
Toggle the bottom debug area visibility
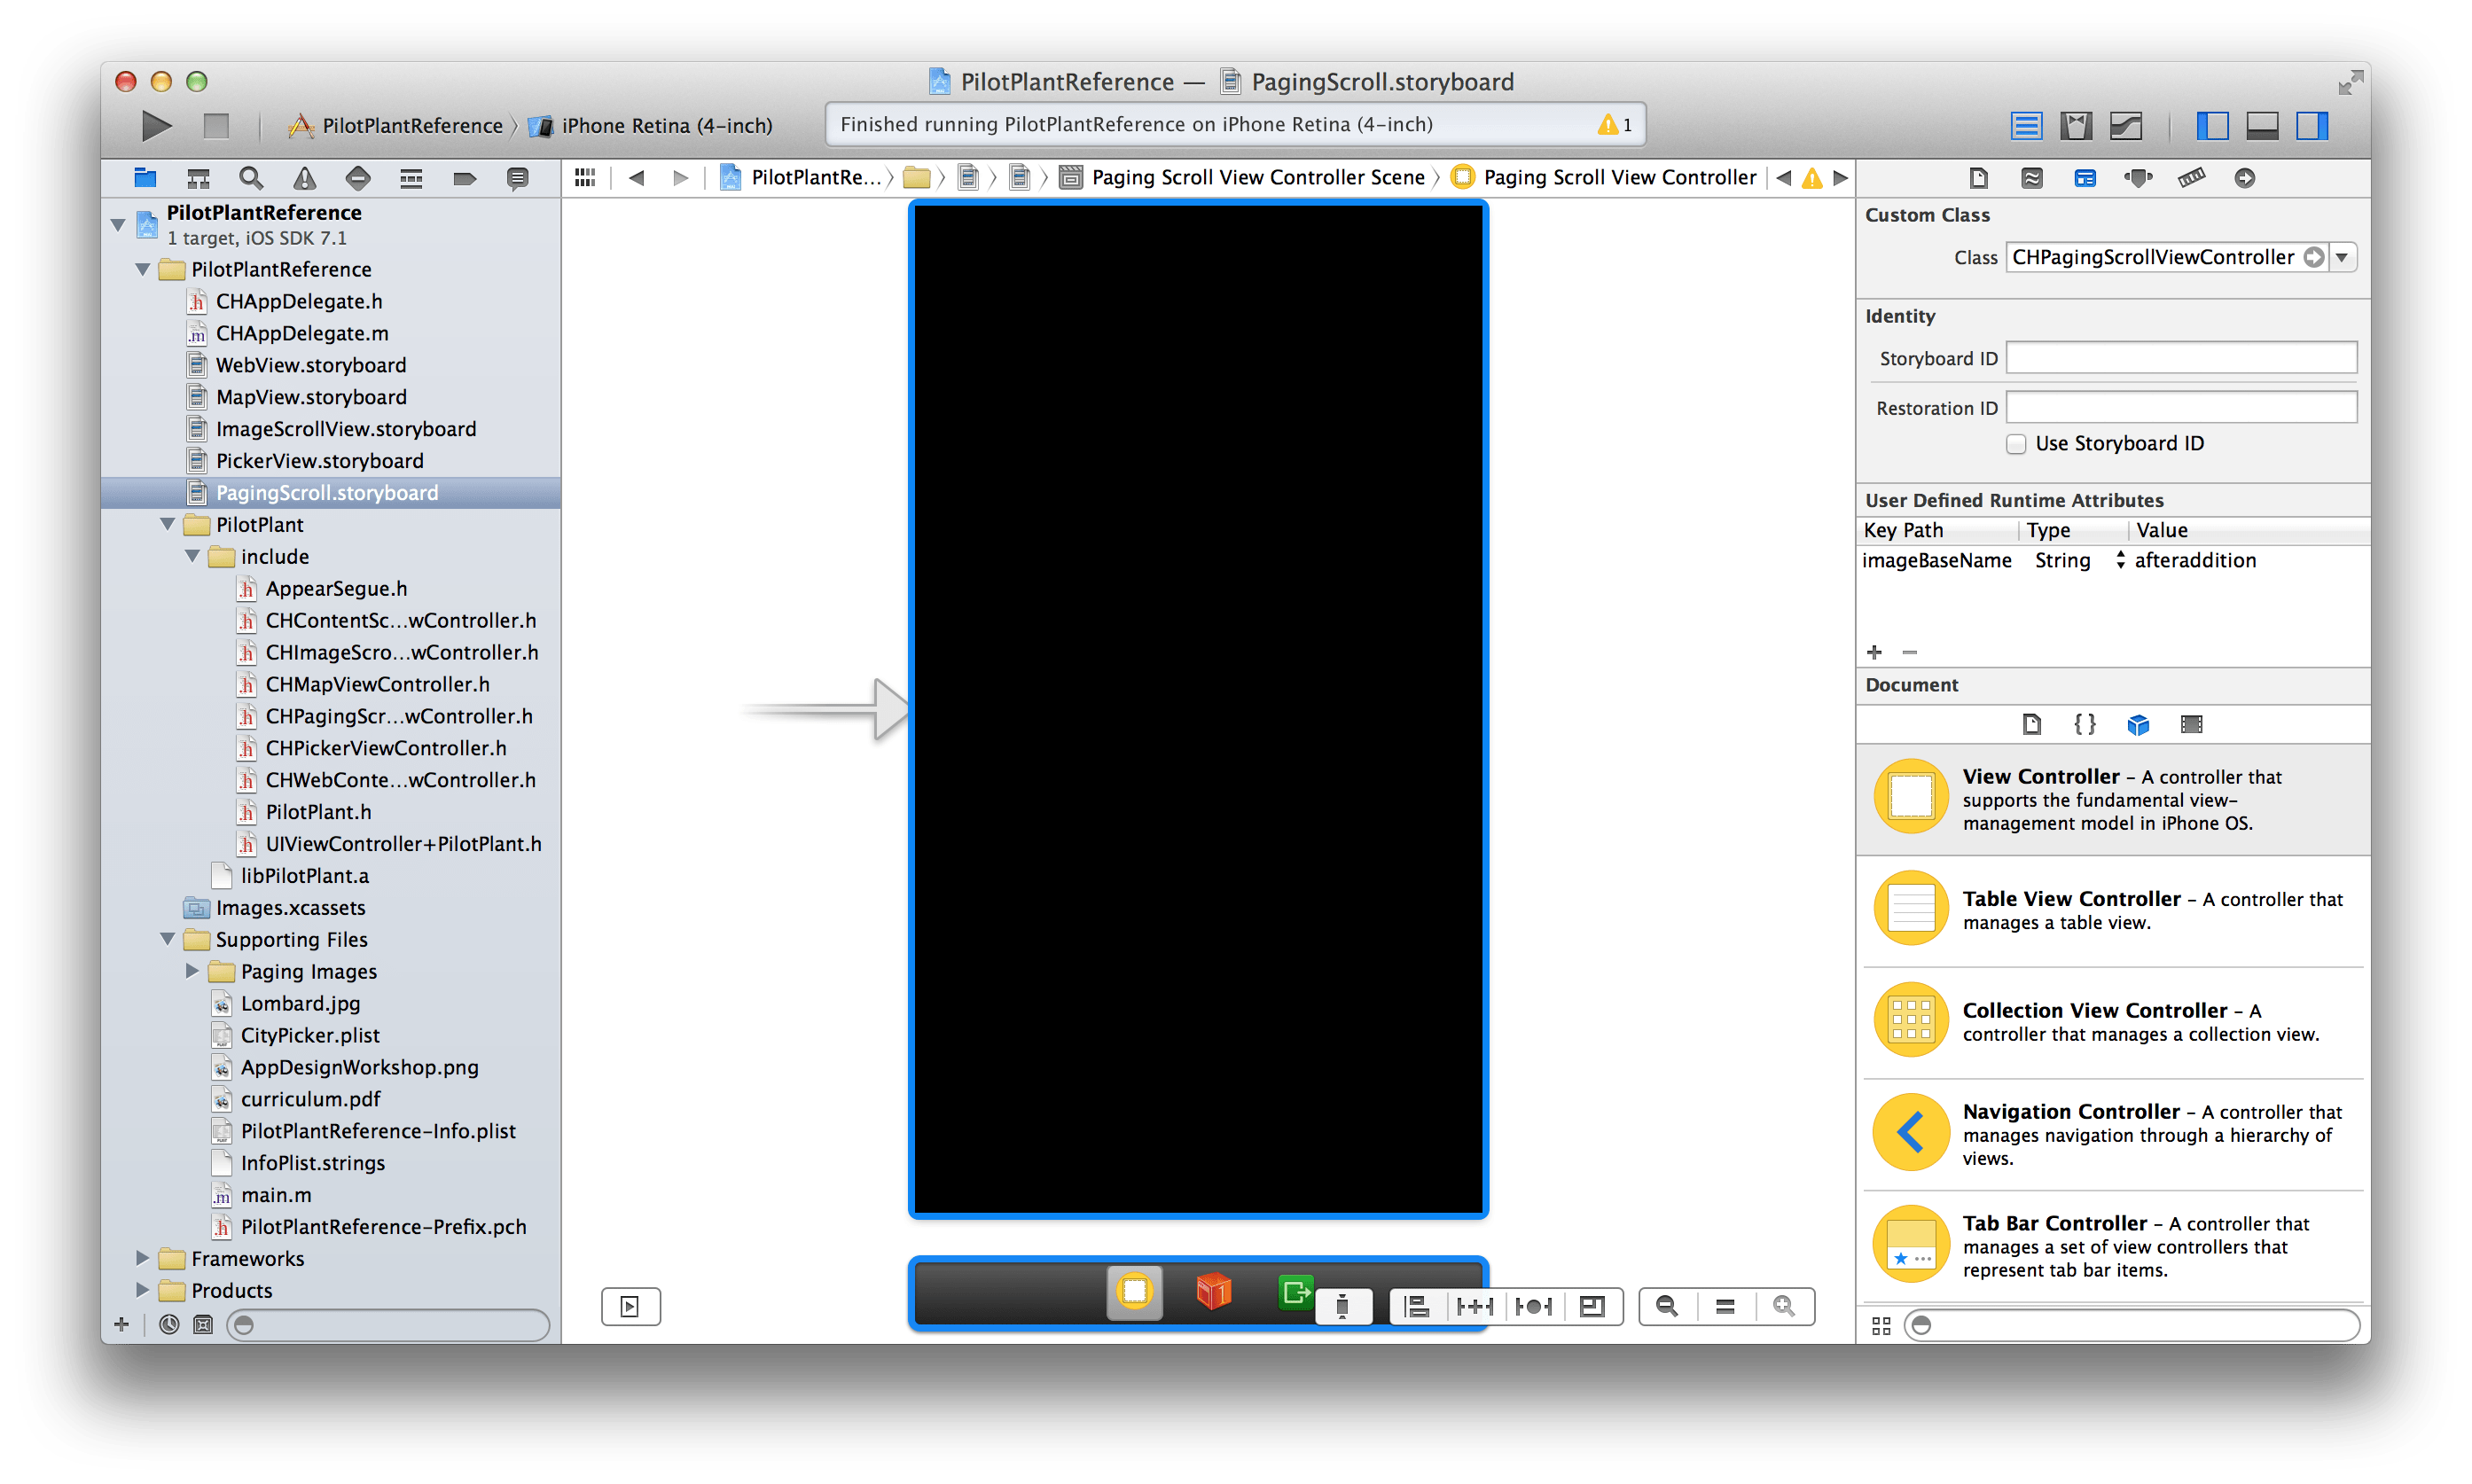2262,126
